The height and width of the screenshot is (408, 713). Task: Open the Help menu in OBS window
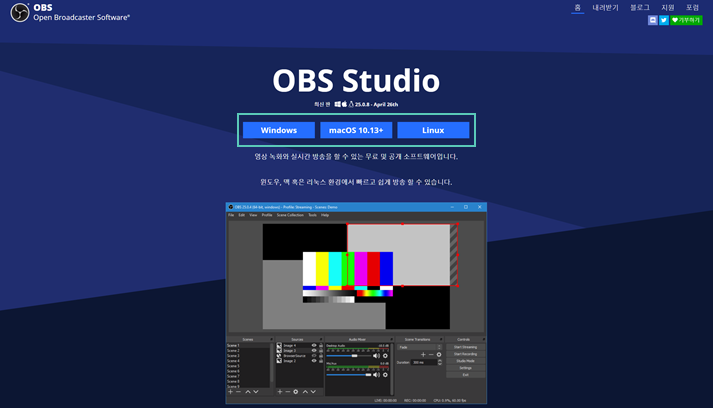(325, 215)
